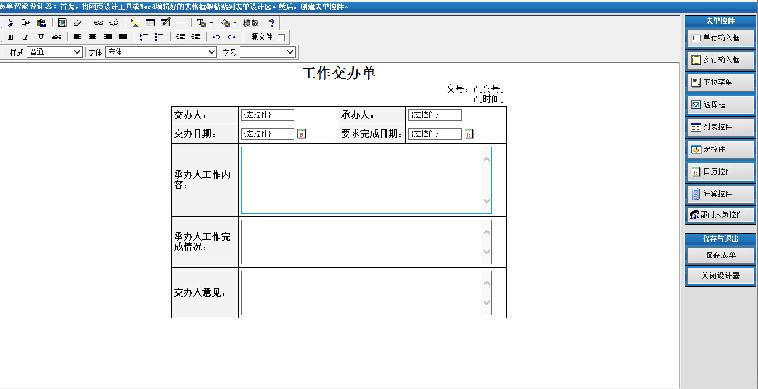Toggle Bold formatting
Screen dimensions: 758x389
pos(11,37)
